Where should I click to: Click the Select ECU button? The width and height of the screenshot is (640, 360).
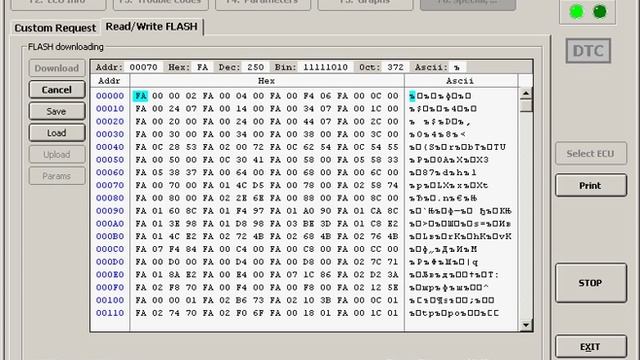pos(591,153)
